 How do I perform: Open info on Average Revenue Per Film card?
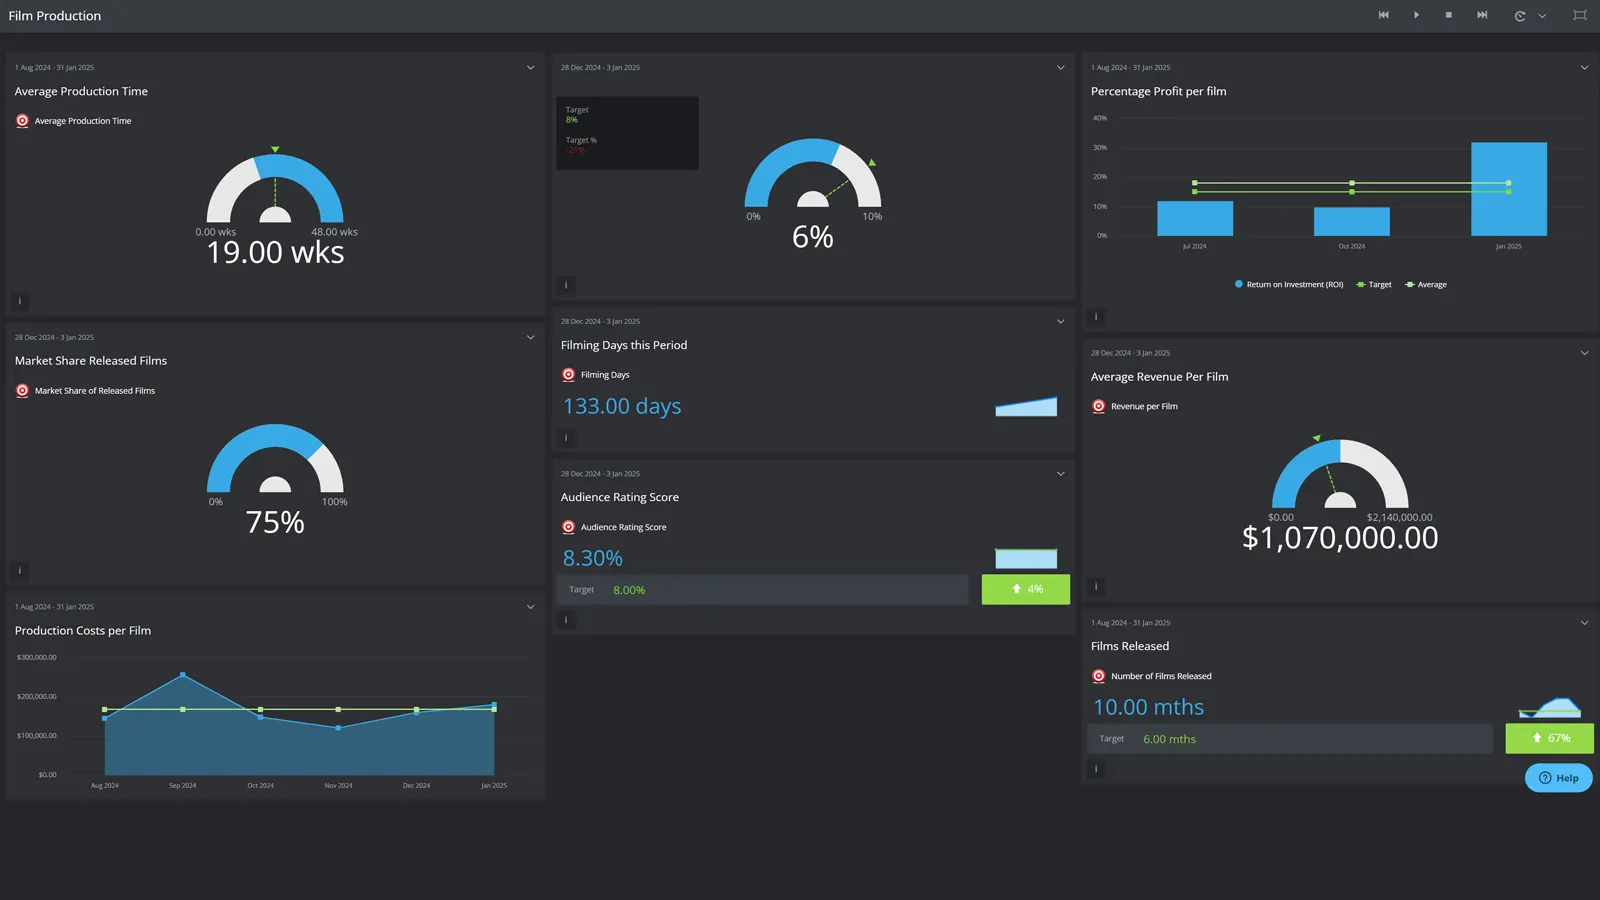pos(1096,587)
